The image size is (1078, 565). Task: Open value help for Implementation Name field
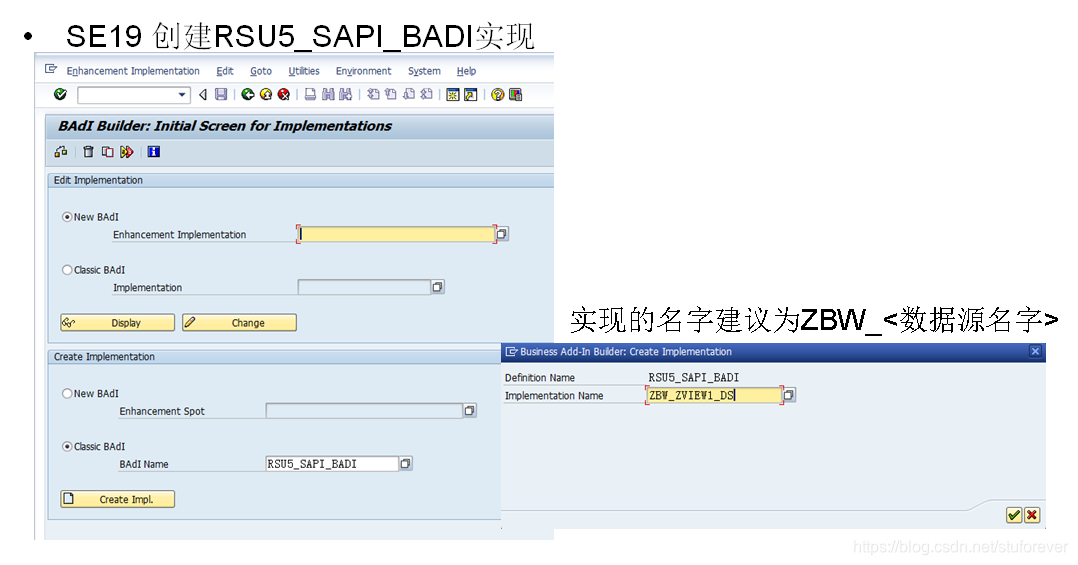pos(789,395)
